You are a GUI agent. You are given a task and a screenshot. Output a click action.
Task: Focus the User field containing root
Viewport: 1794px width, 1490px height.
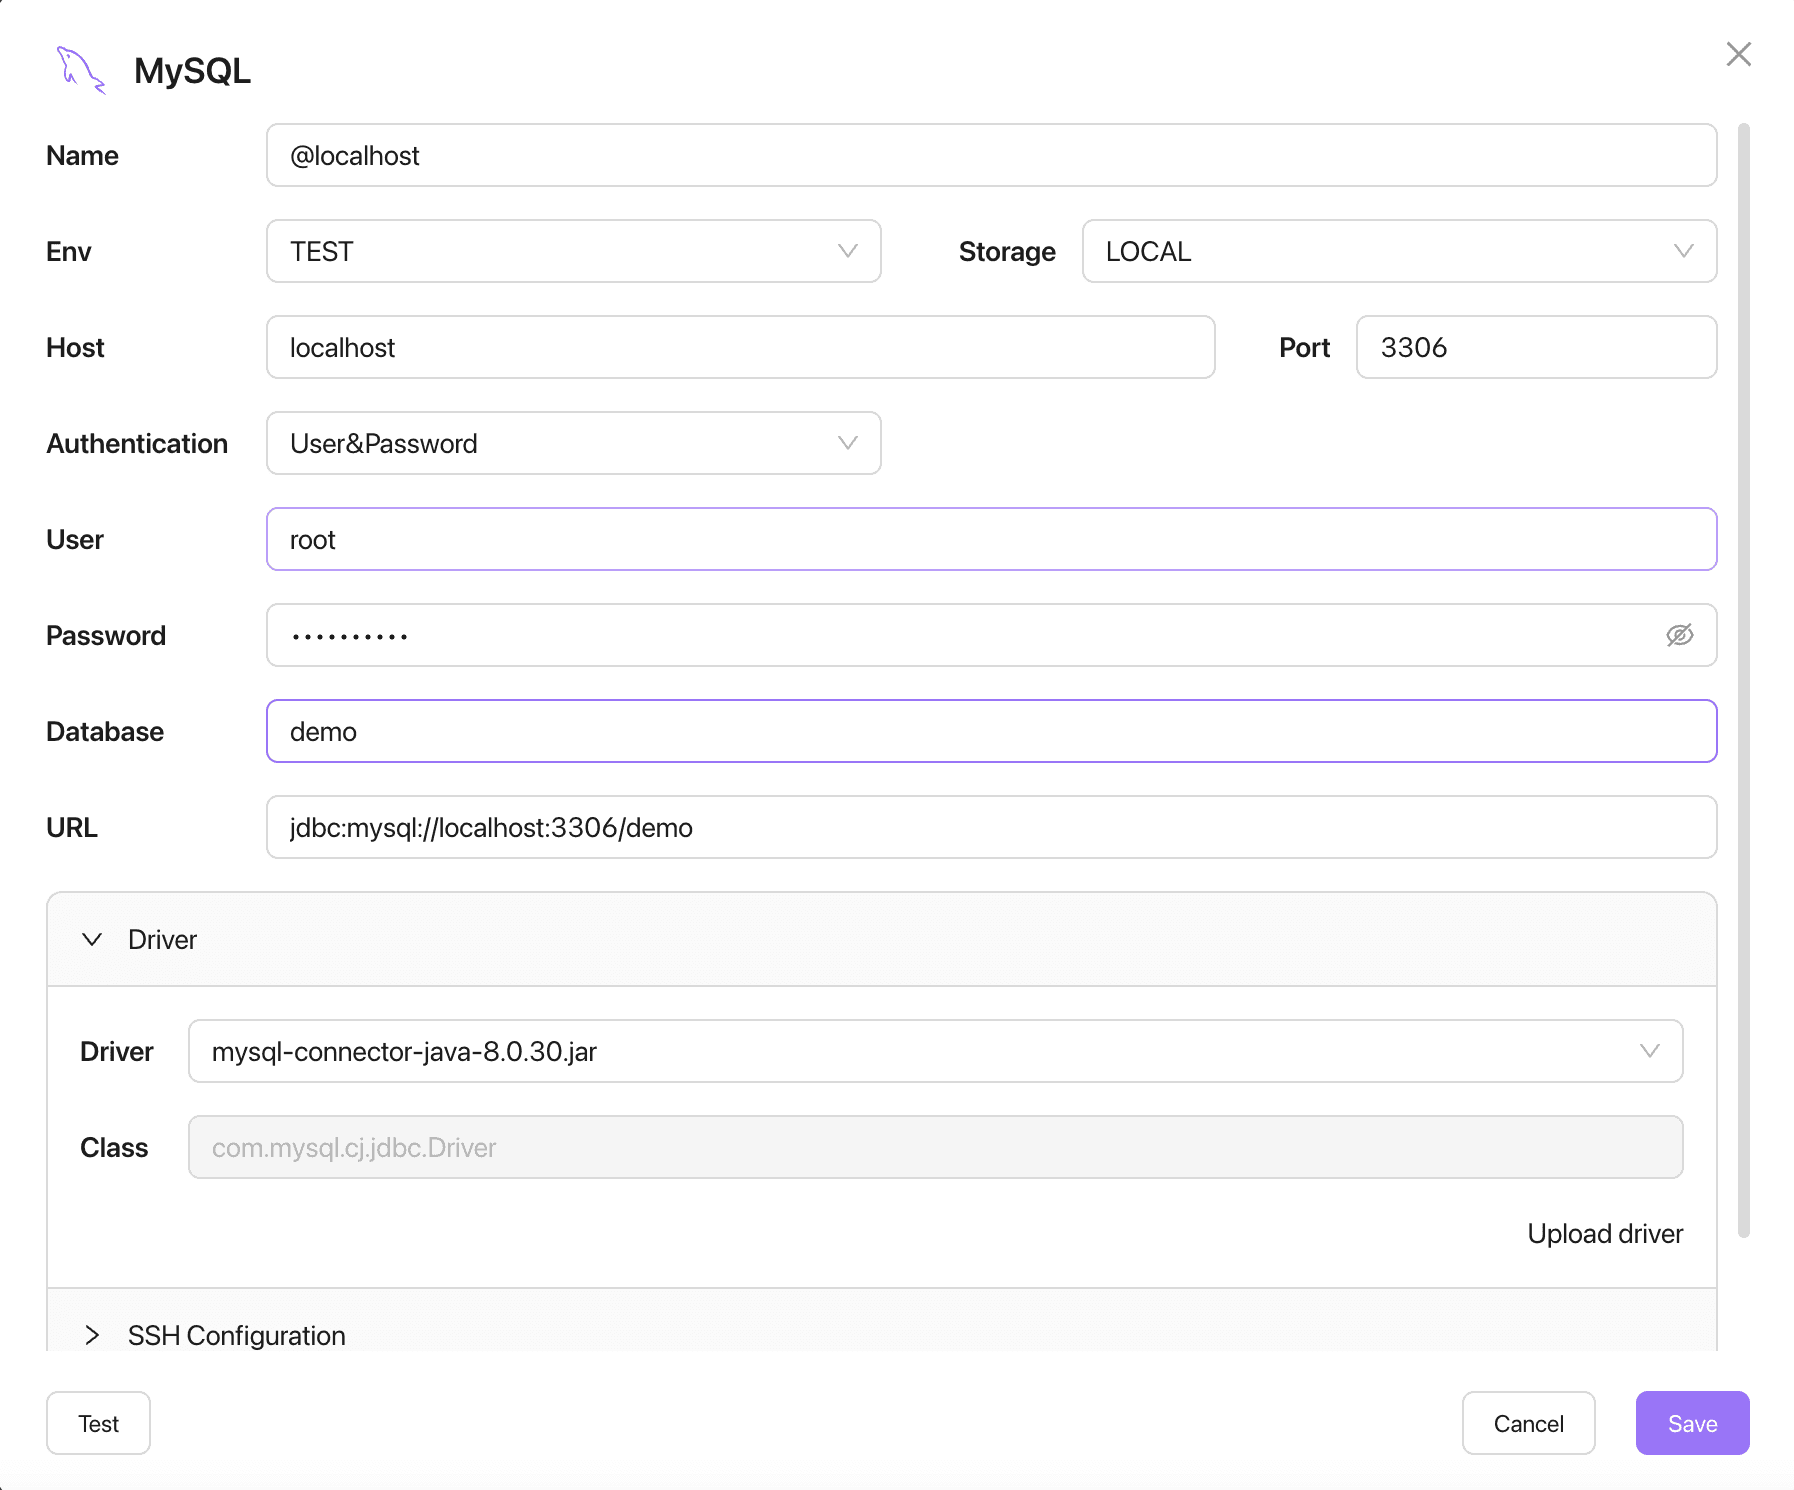coord(991,539)
